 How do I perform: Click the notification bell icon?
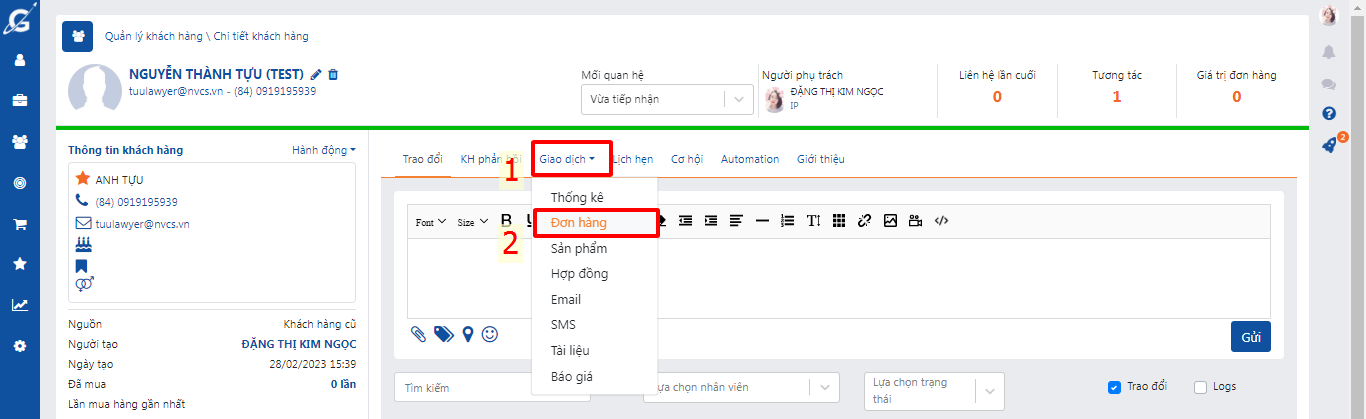(1329, 52)
